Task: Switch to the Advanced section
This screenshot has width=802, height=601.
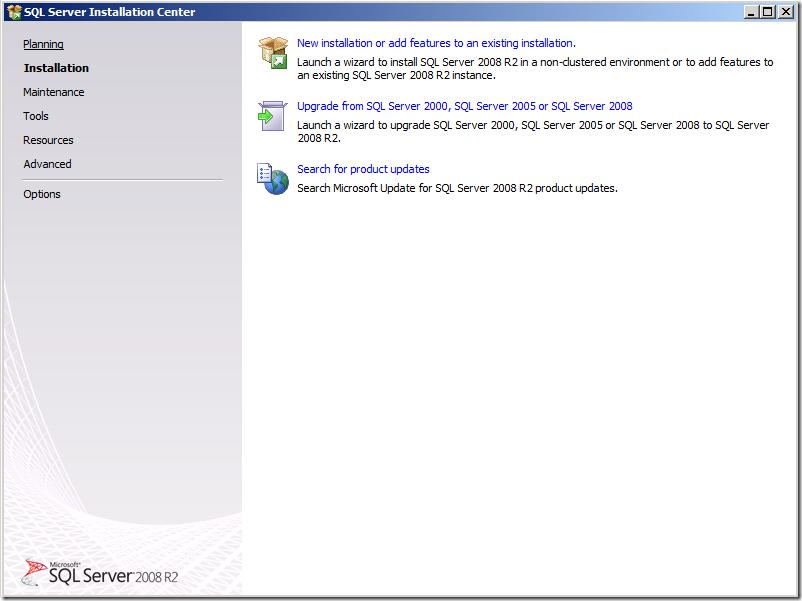Action: pos(47,164)
